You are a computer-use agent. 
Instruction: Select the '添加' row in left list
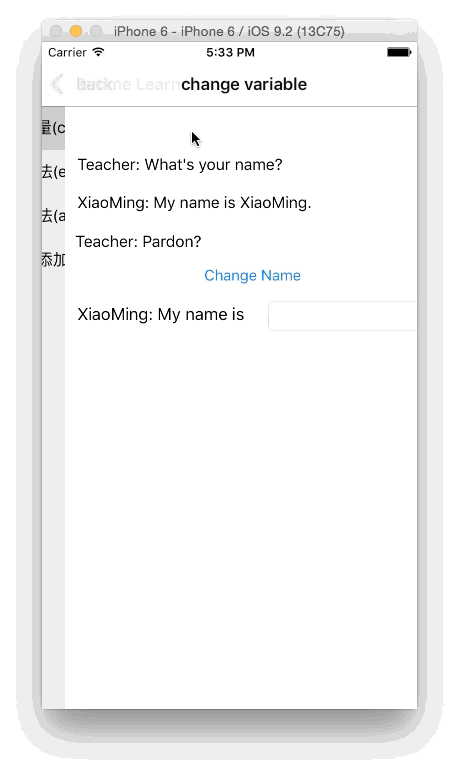53,260
